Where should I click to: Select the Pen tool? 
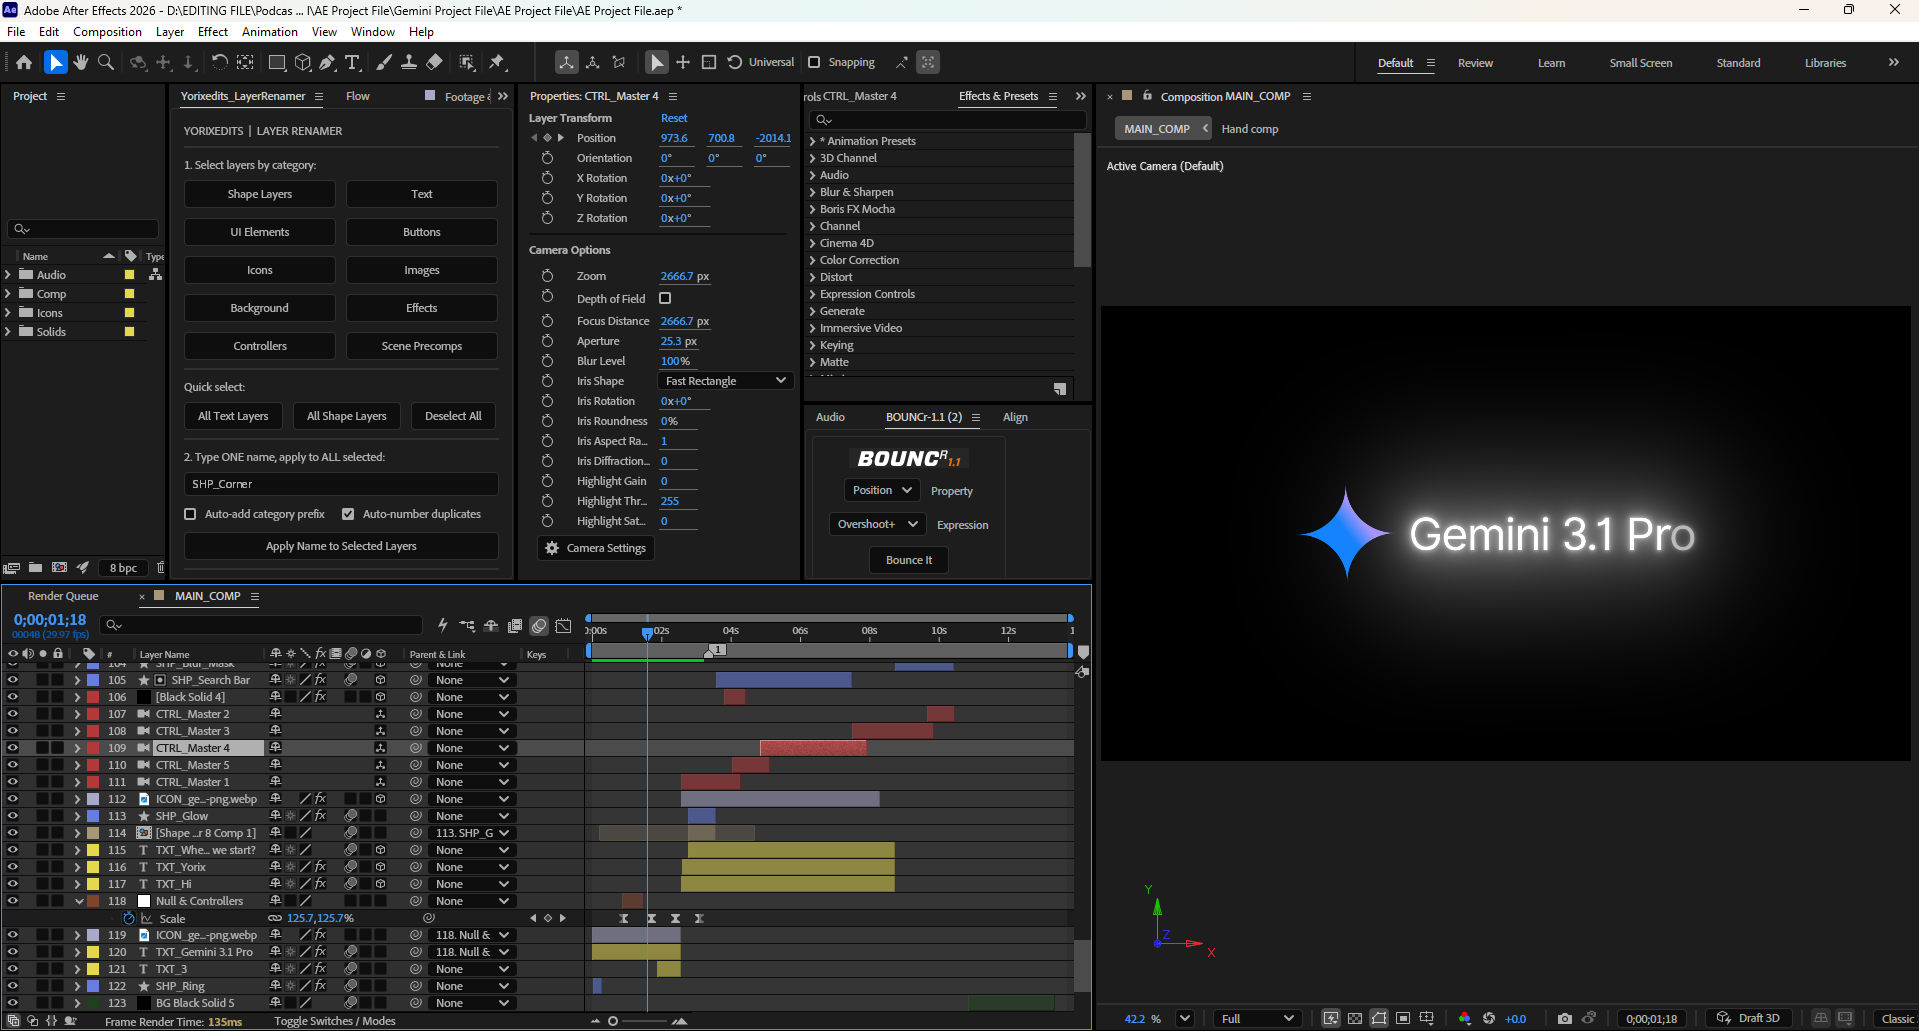[327, 62]
